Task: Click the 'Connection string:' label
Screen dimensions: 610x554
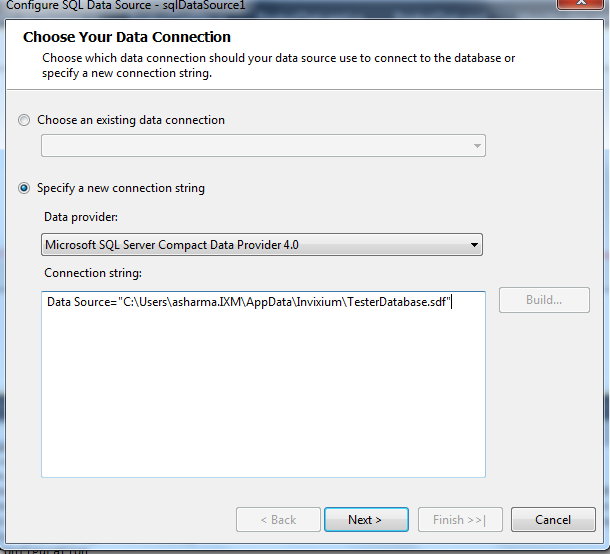Action: tap(93, 273)
